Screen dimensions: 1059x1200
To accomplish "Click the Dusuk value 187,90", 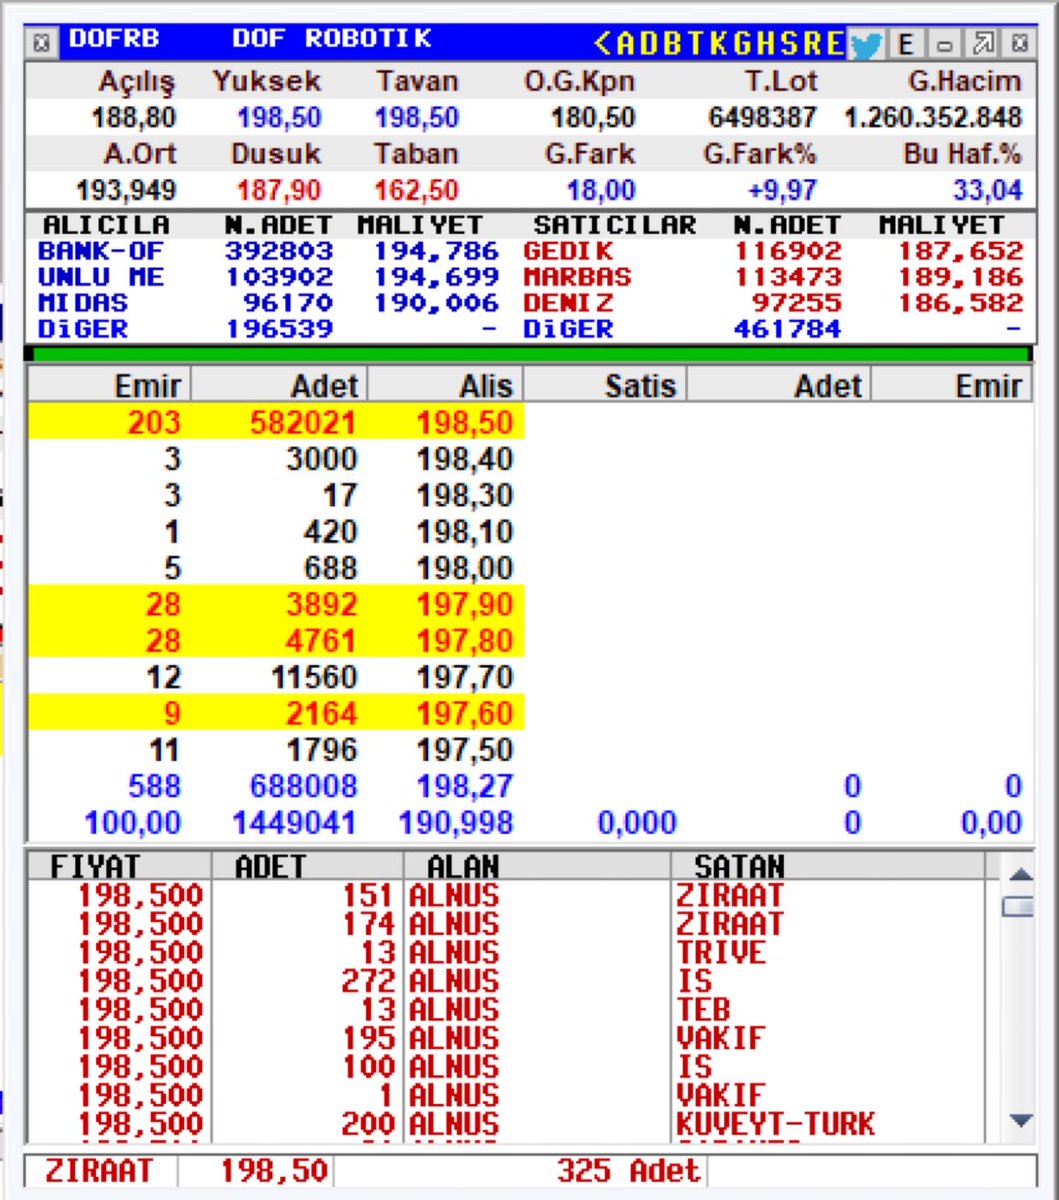I will (279, 190).
